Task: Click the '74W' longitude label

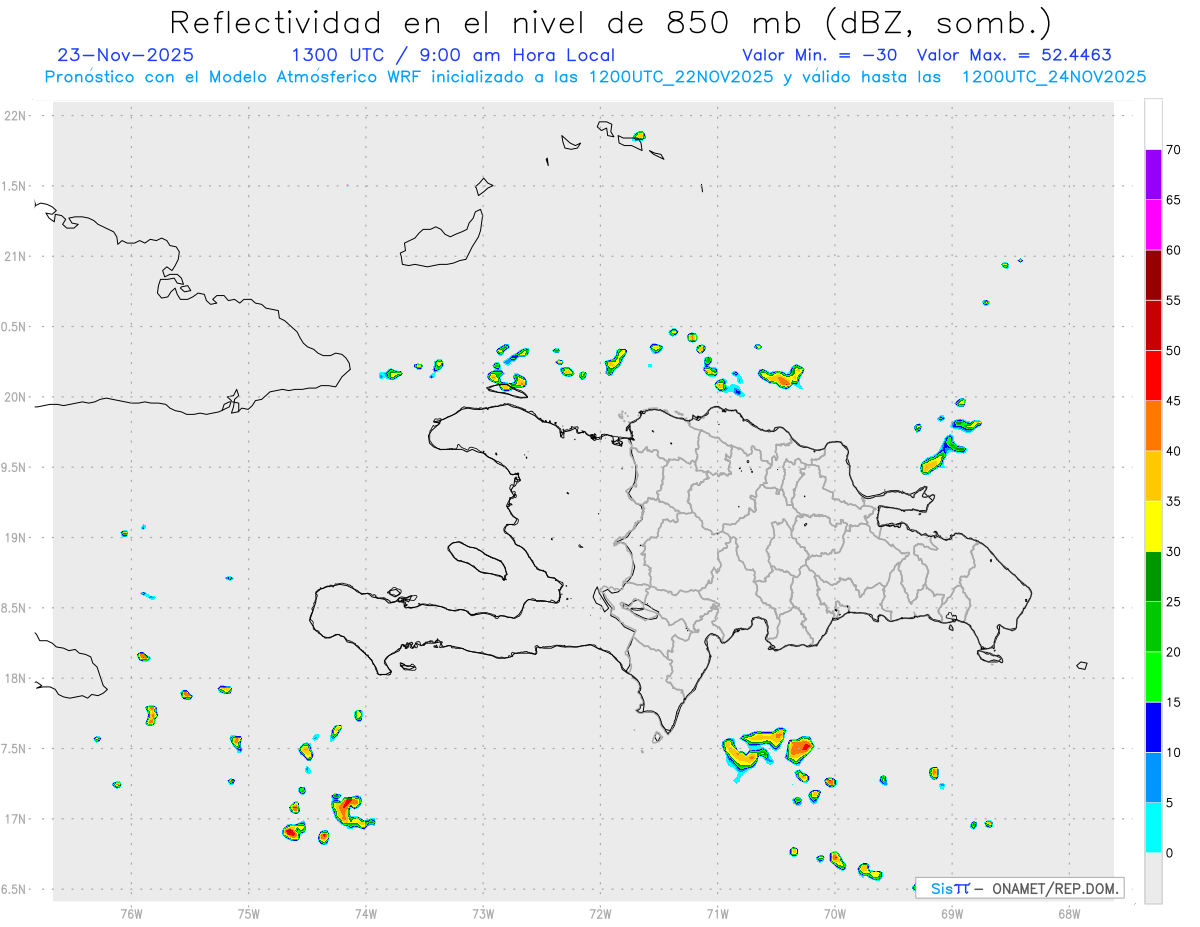Action: (x=366, y=913)
